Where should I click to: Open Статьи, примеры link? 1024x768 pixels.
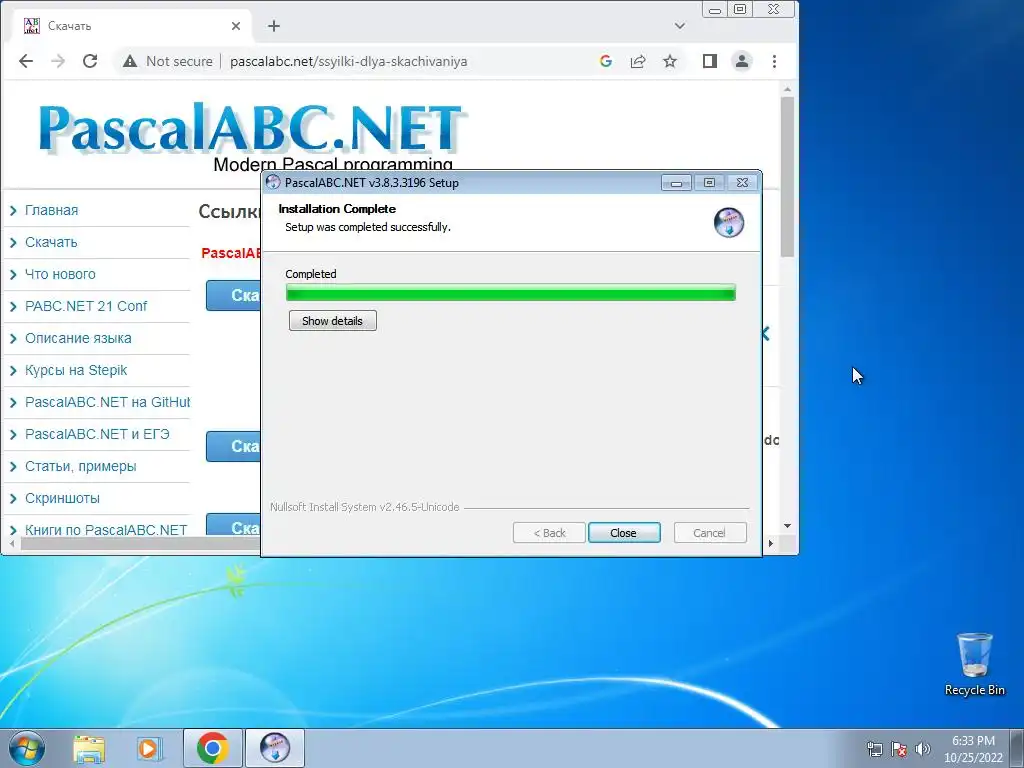pyautogui.click(x=81, y=466)
